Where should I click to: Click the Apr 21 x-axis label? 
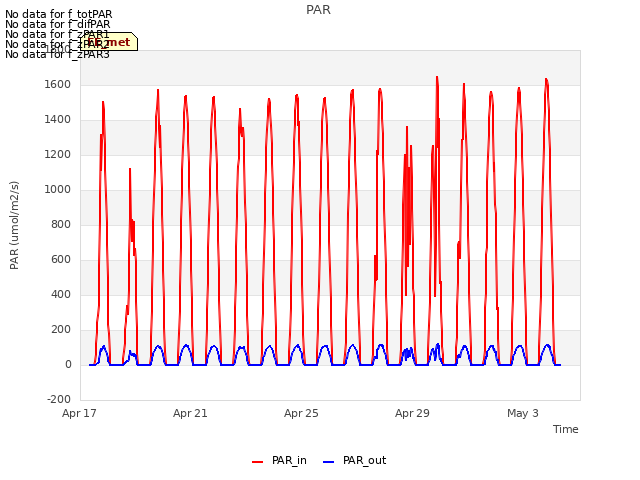(190, 413)
